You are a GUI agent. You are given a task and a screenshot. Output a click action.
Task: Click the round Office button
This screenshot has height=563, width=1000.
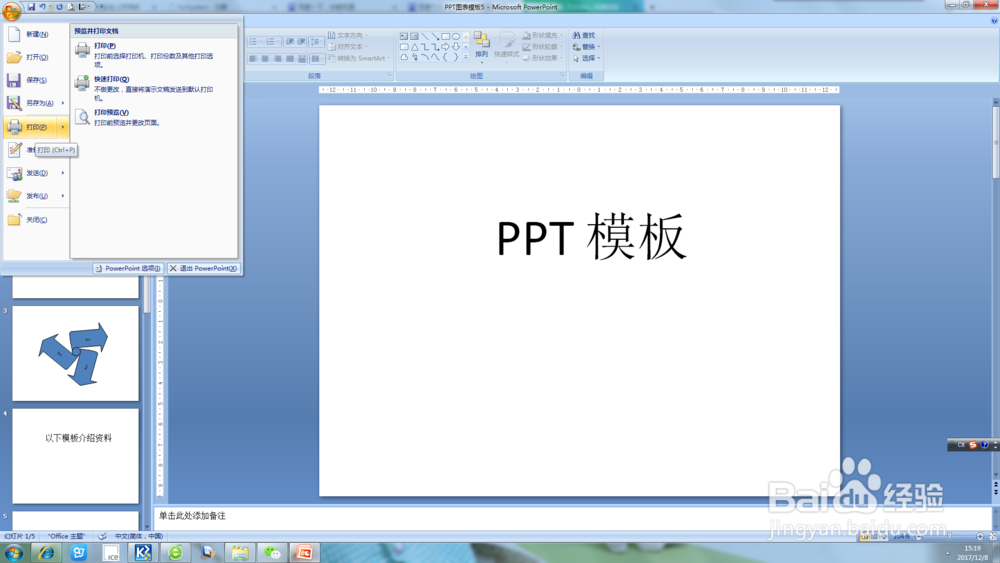[11, 11]
